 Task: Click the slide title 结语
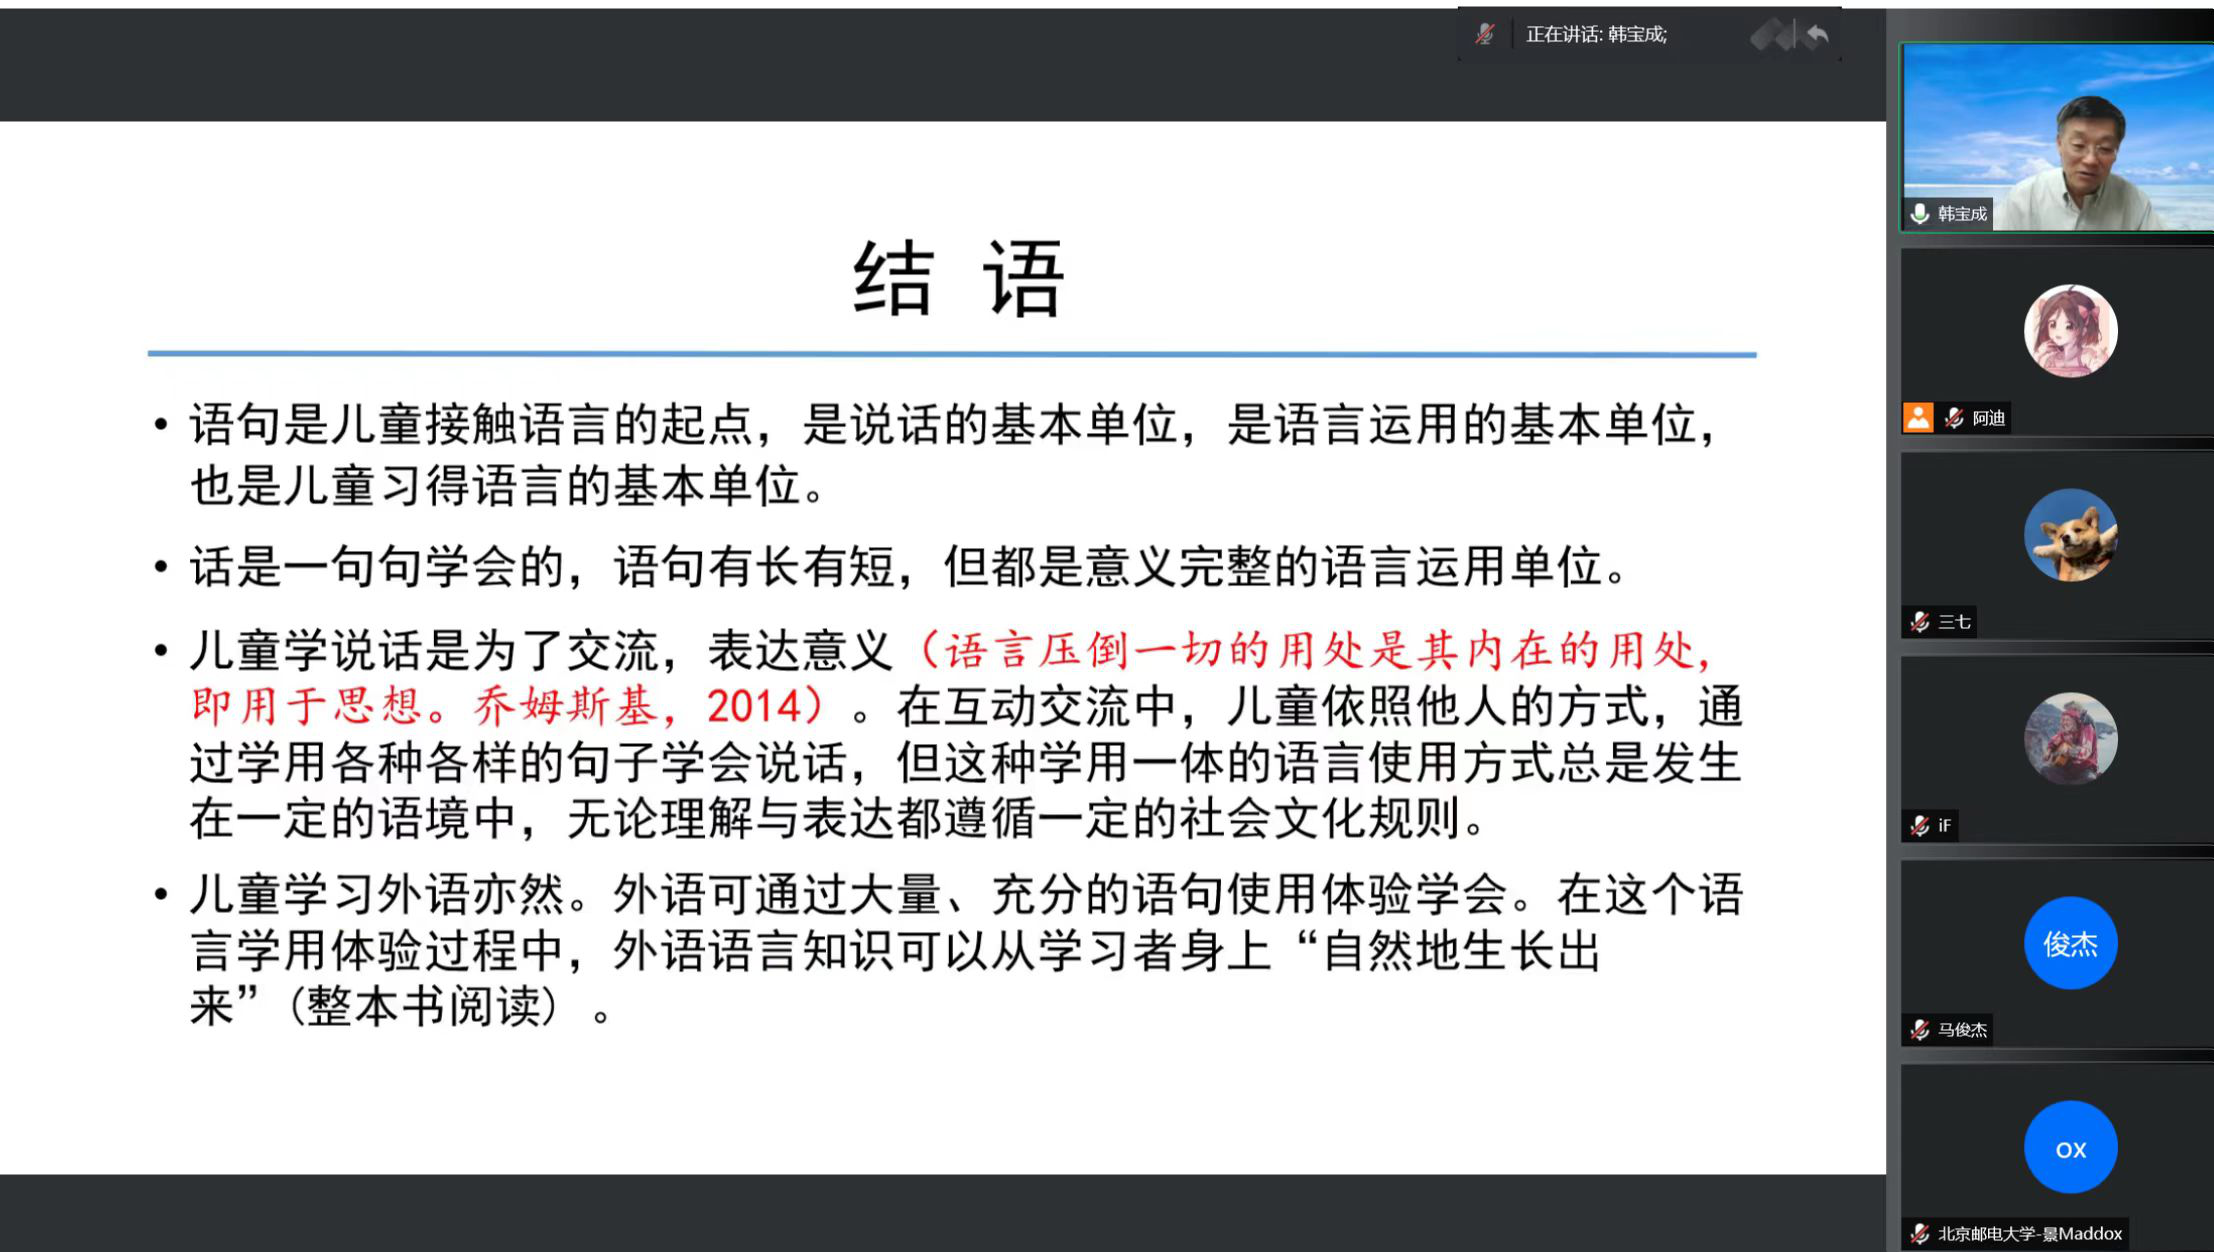(958, 279)
